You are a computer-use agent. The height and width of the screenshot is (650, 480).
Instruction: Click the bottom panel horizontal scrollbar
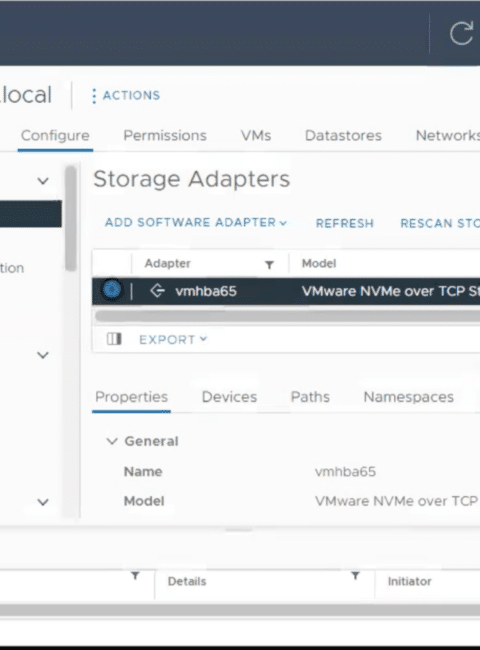click(x=240, y=610)
